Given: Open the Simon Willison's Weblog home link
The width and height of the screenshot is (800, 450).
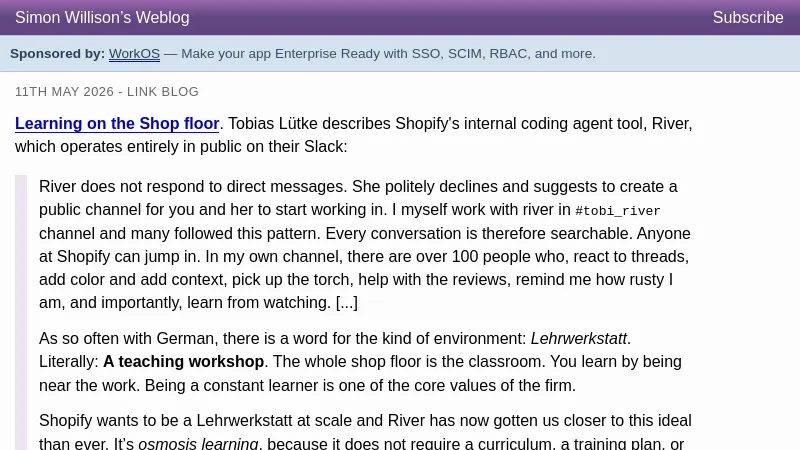Looking at the screenshot, I should point(102,17).
